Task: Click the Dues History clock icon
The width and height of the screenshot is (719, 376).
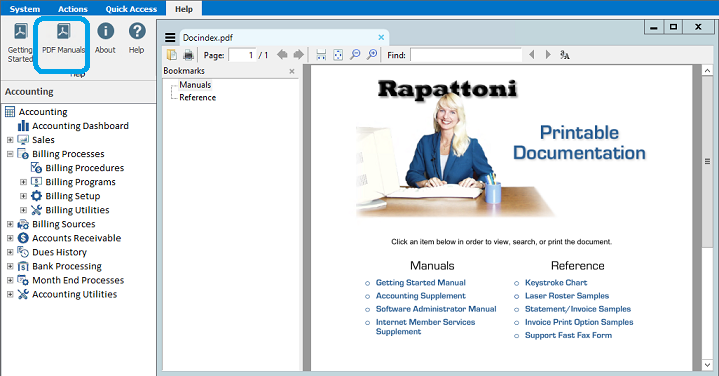Action: pos(23,252)
